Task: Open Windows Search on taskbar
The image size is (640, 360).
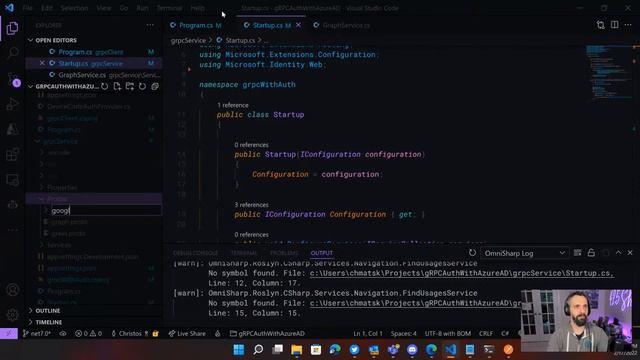Action: (x=258, y=350)
